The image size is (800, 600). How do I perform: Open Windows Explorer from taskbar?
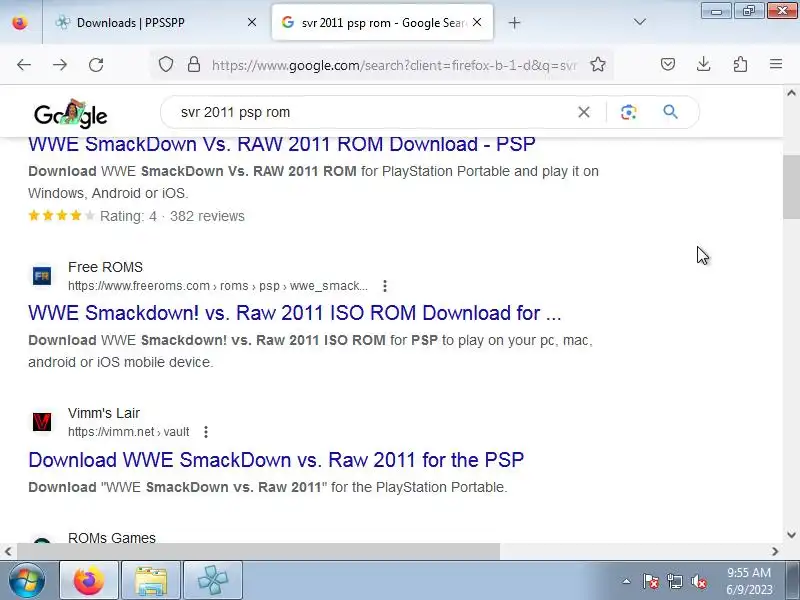click(151, 580)
